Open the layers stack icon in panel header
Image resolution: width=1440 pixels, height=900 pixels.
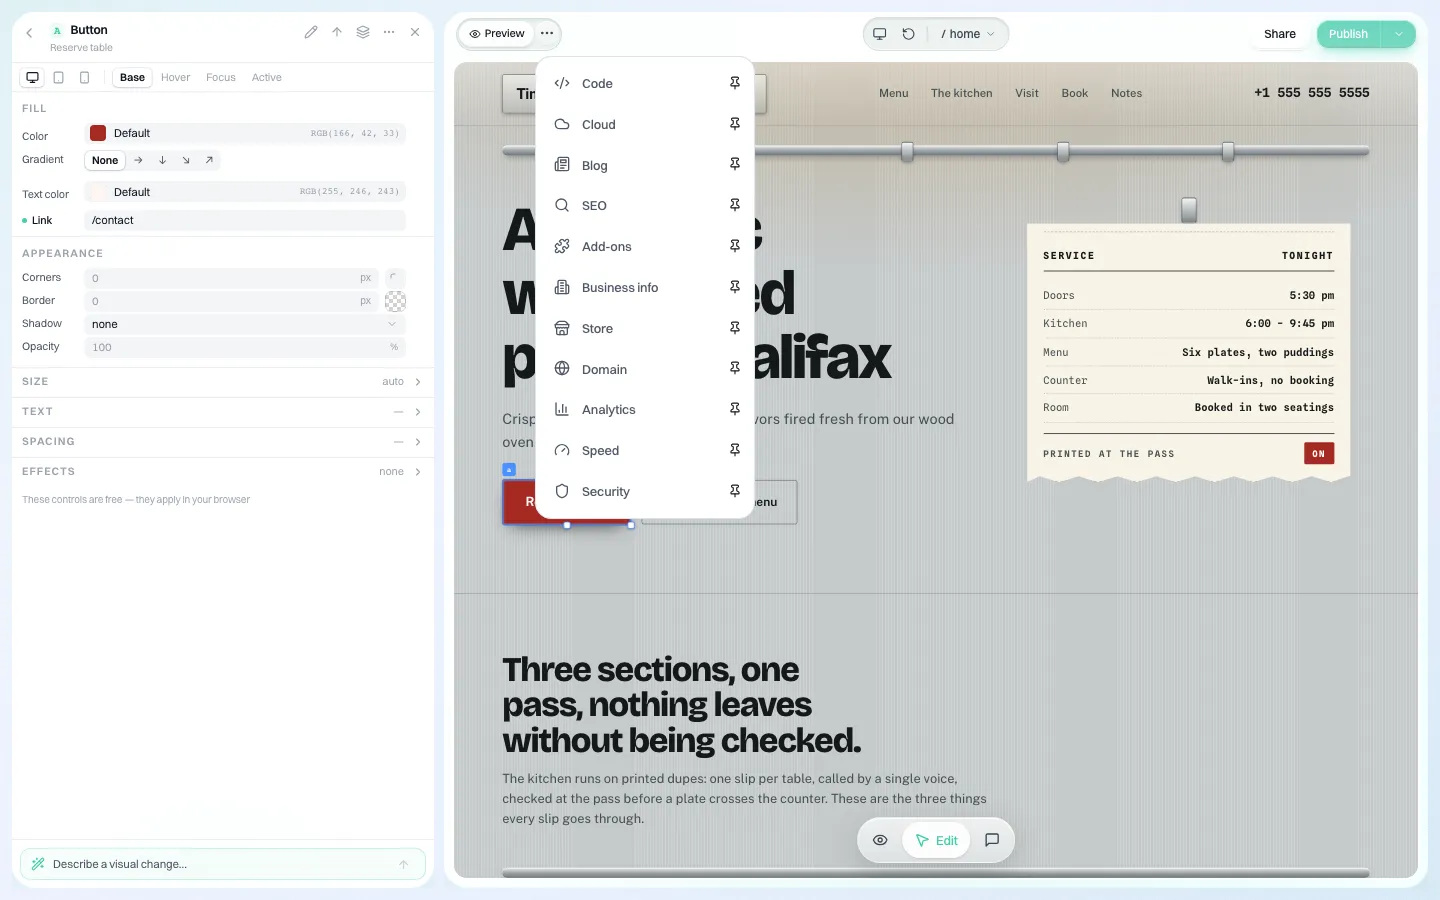click(x=363, y=32)
